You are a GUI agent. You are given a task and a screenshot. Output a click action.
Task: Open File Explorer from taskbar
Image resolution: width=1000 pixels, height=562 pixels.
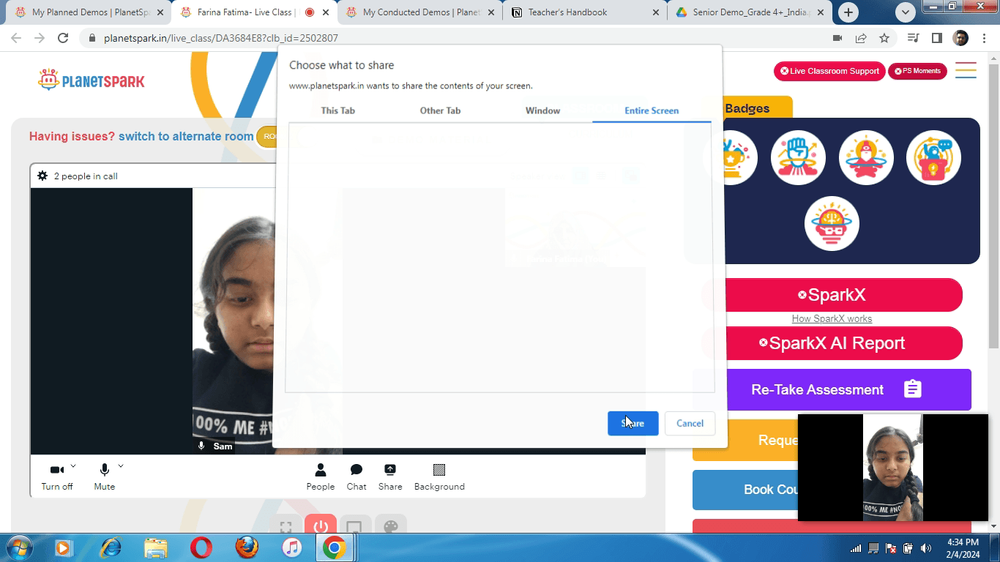[155, 547]
